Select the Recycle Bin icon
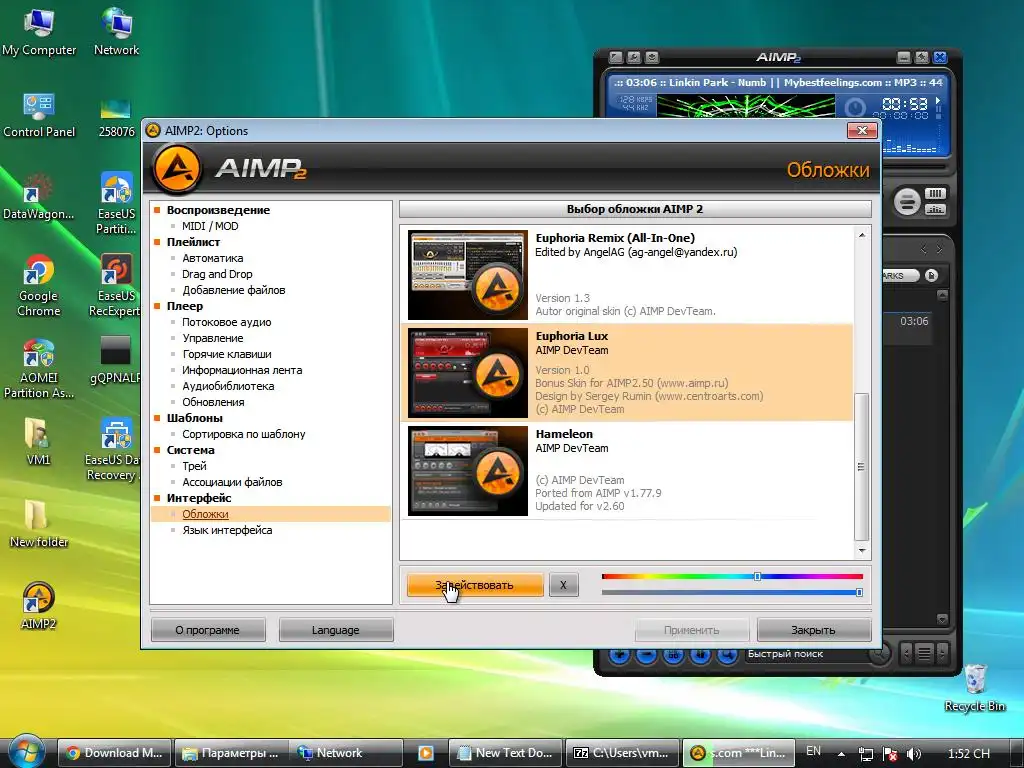Image resolution: width=1024 pixels, height=768 pixels. pos(975,687)
